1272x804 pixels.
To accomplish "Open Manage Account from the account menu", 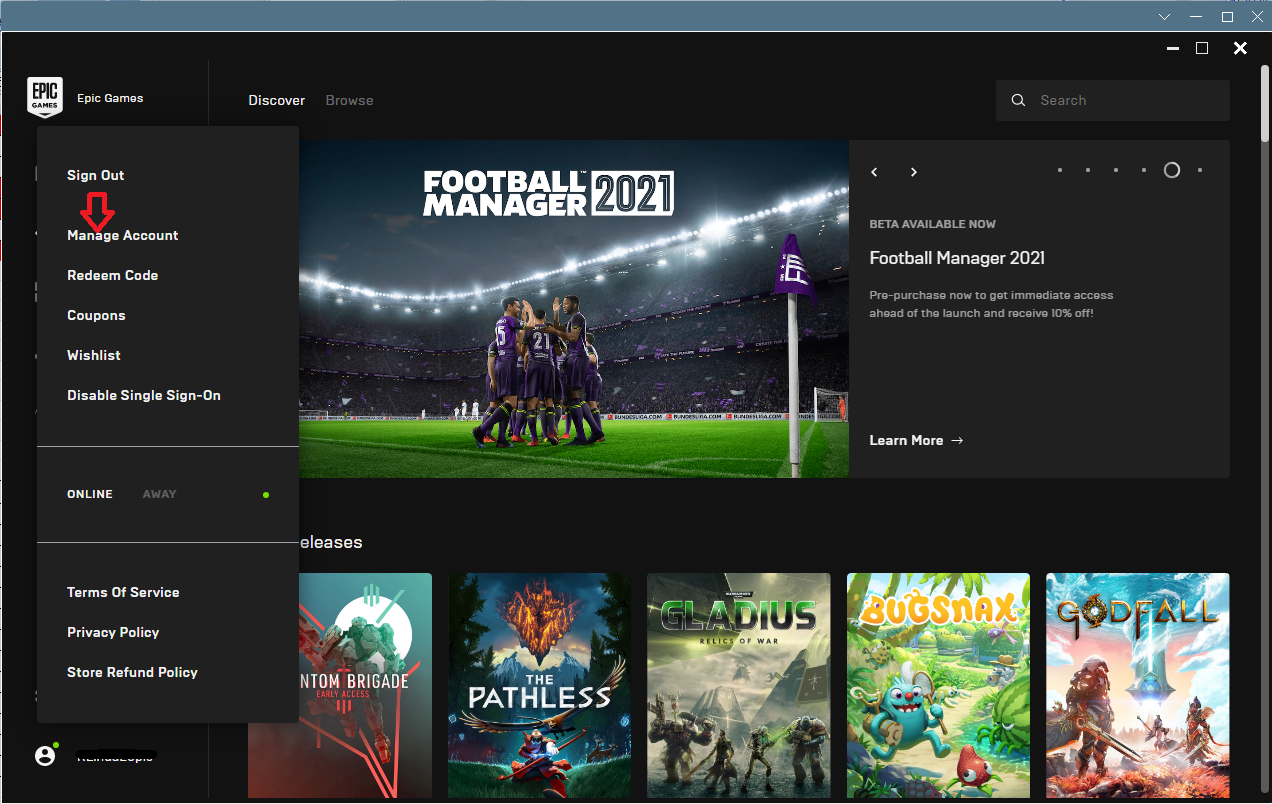I will coord(123,235).
